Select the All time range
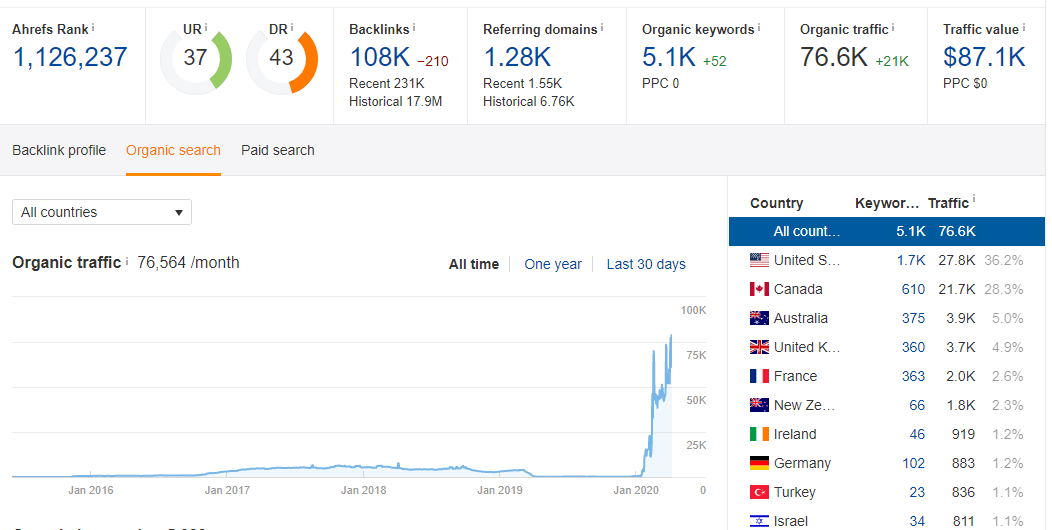 474,264
